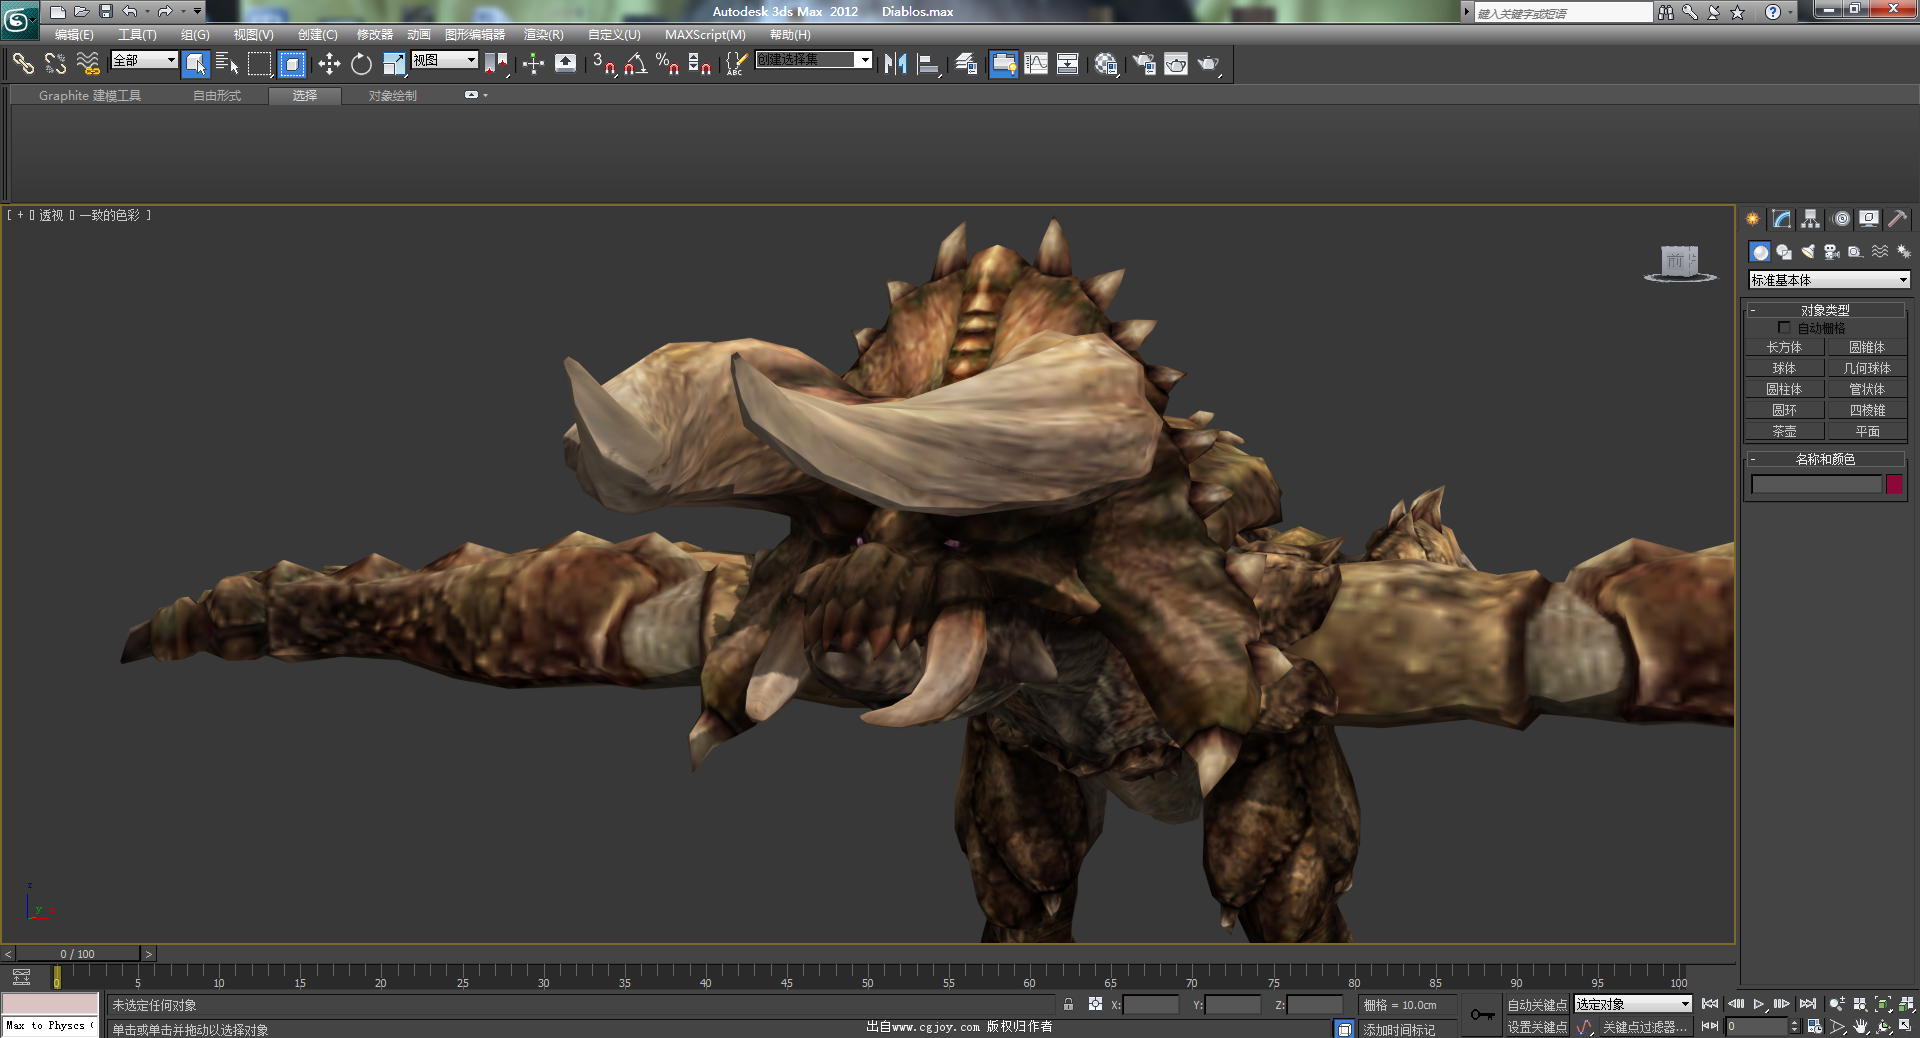Click the 自动关键点 auto key button

pos(1537,1005)
